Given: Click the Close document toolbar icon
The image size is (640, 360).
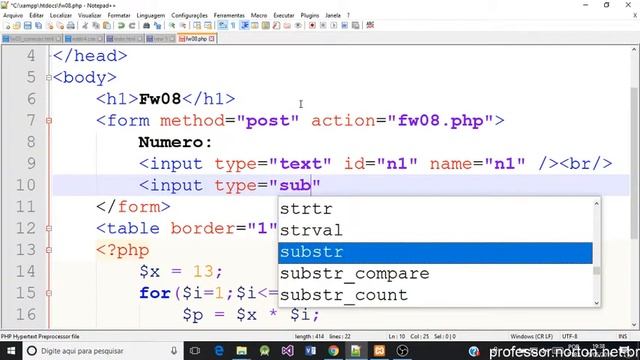Looking at the screenshot, I should [x=50, y=25].
